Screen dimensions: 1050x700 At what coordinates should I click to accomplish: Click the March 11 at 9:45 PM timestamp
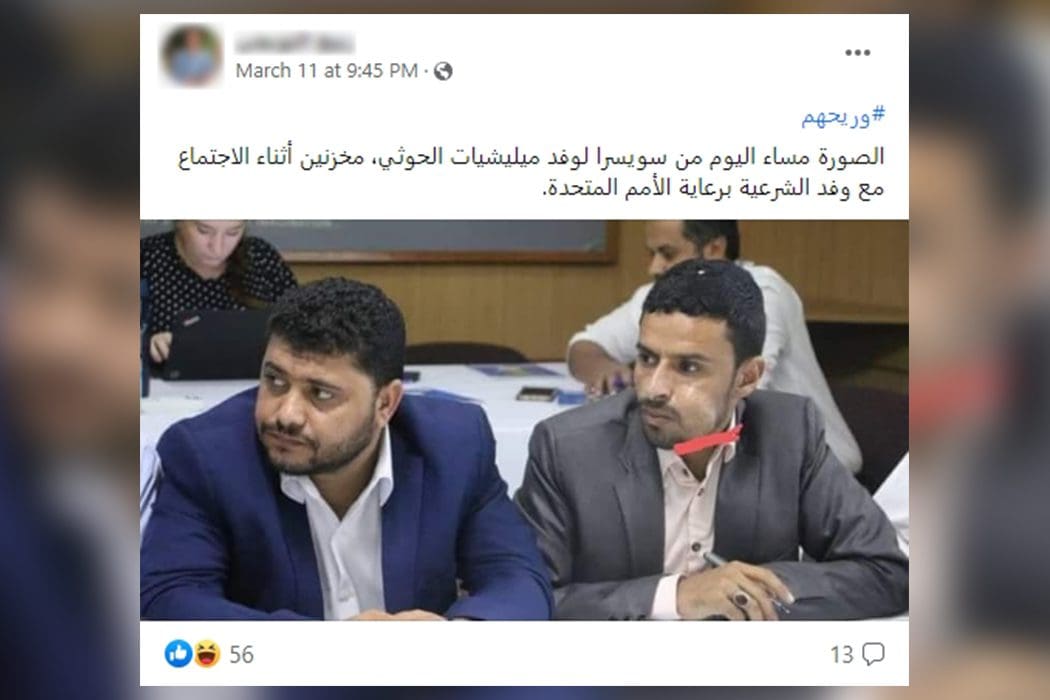point(327,71)
